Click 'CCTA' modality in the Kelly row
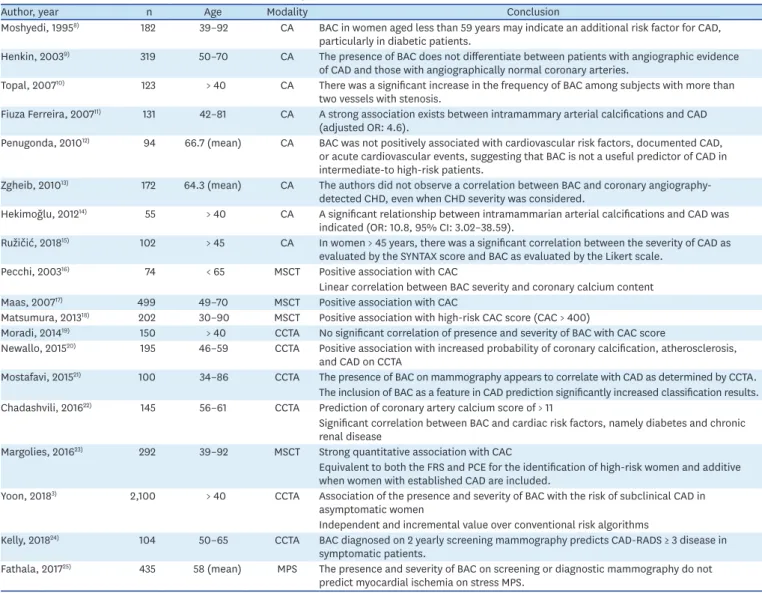762x593 pixels. (x=287, y=540)
